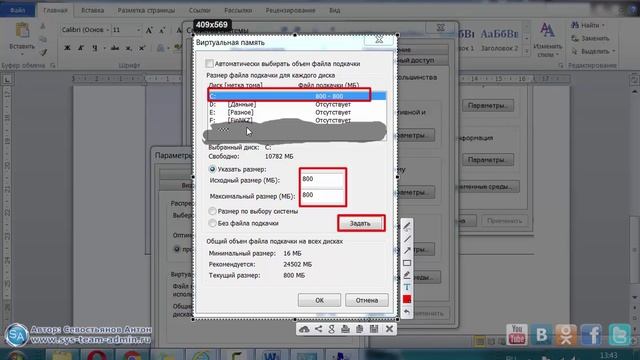This screenshot has width=640, height=360.
Task: Click the ruler tab selector L icon
Action: [x=7, y=80]
